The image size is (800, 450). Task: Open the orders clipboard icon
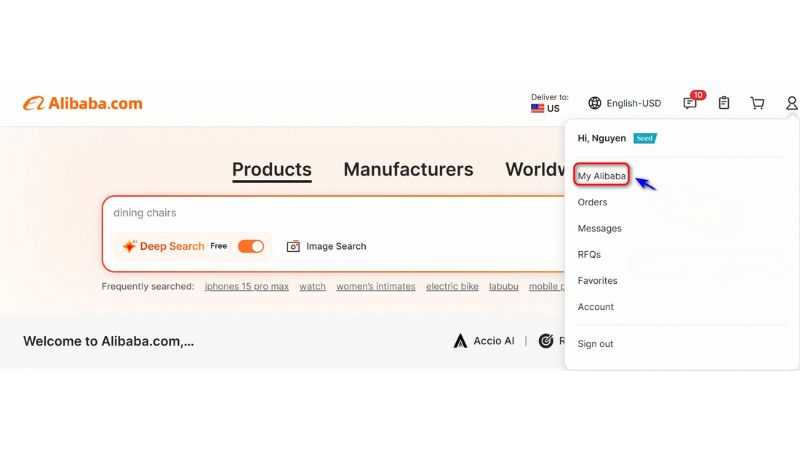pyautogui.click(x=723, y=103)
